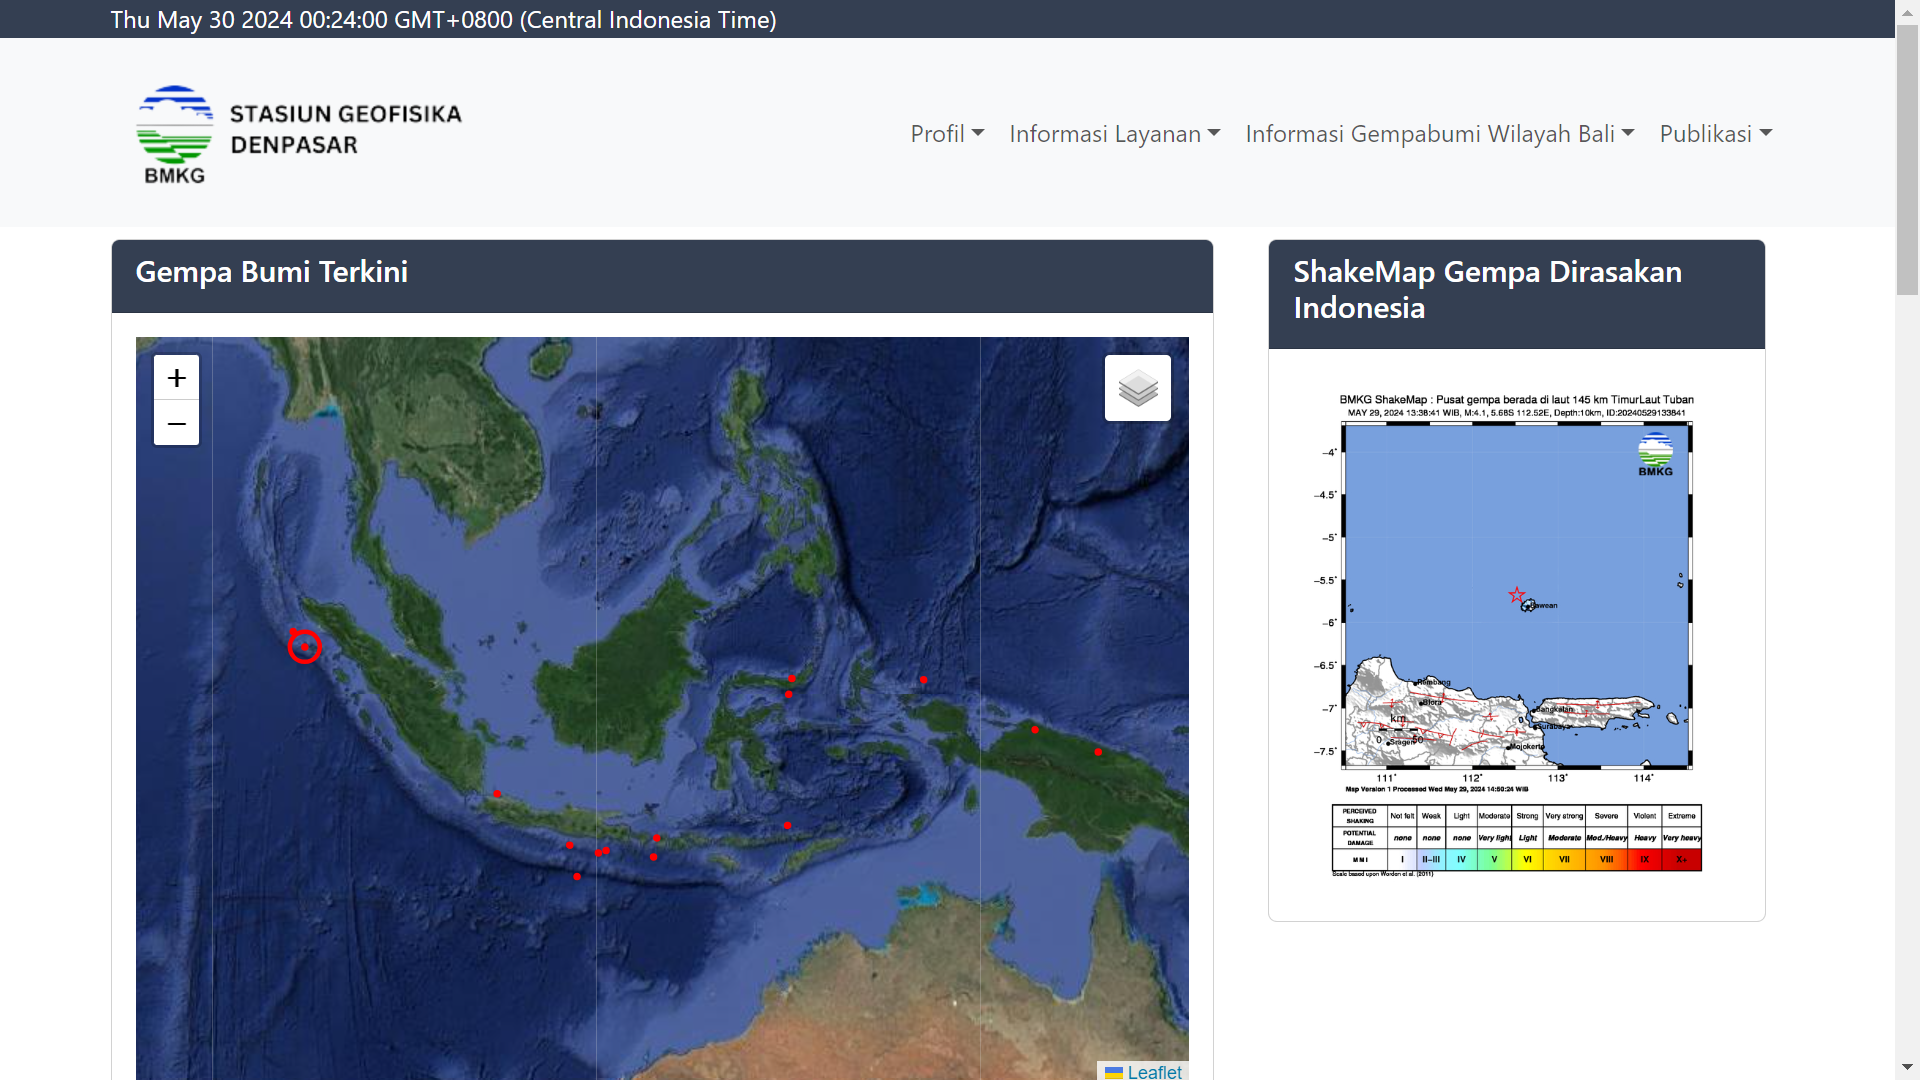The height and width of the screenshot is (1080, 1920).
Task: Click the Gempa Bumi Terkini heading
Action: (x=271, y=272)
